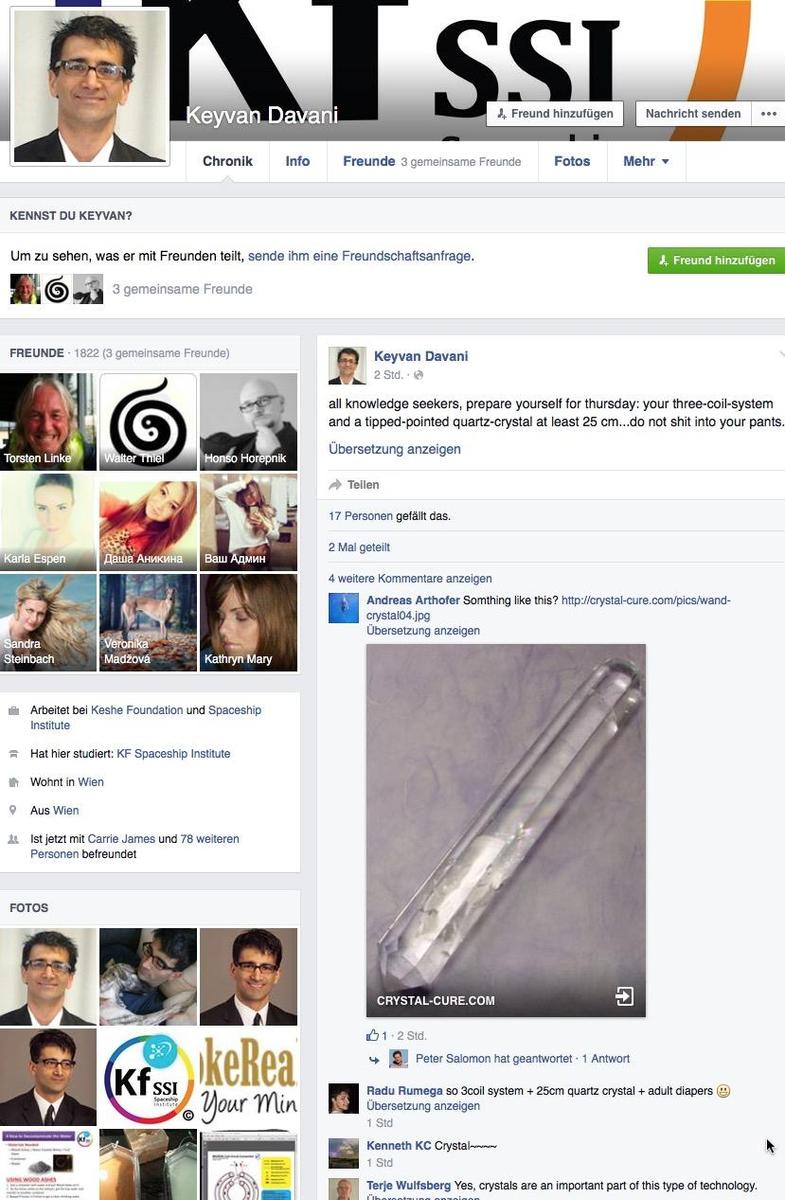Click the thumbs-up like icon under crystal photo
Image resolution: width=785 pixels, height=1200 pixels.
(372, 1035)
